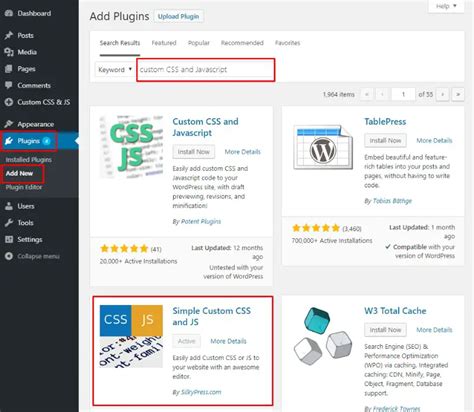Click the Plugins plug icon

tap(9, 141)
